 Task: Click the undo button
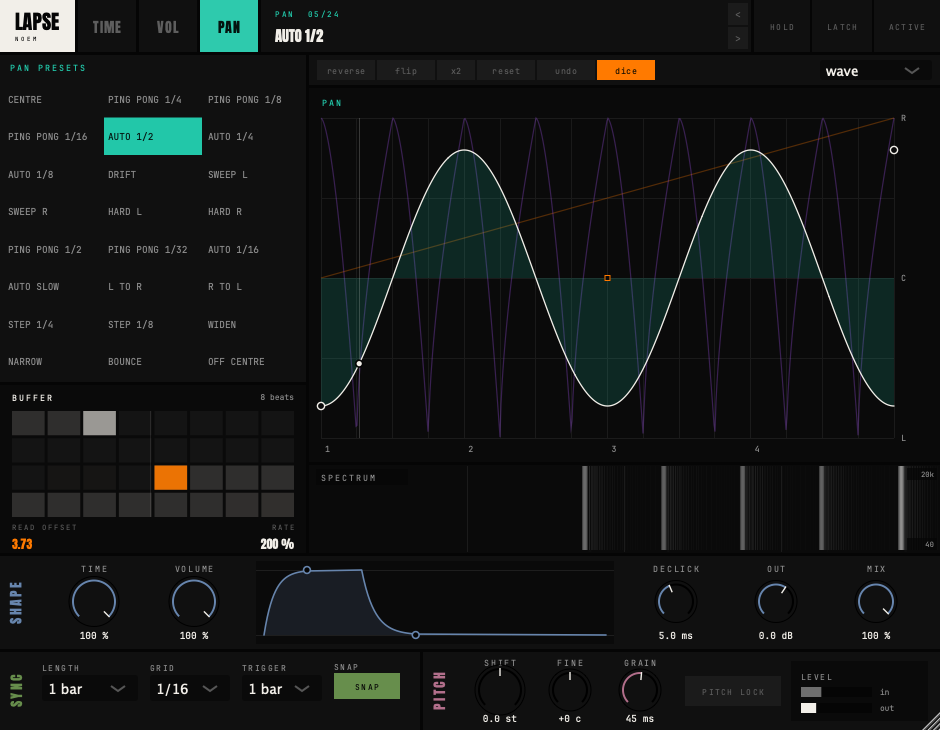[x=566, y=71]
